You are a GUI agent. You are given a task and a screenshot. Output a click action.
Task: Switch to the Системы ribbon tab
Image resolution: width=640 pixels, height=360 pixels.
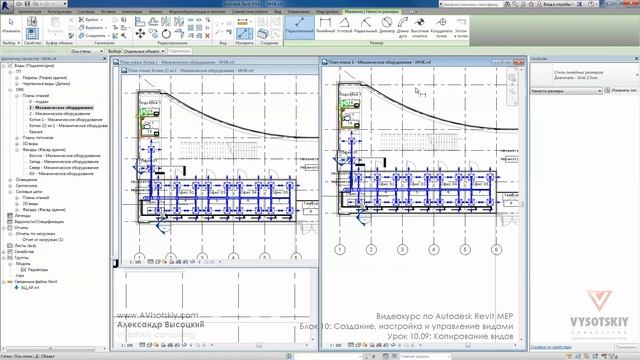[86, 12]
